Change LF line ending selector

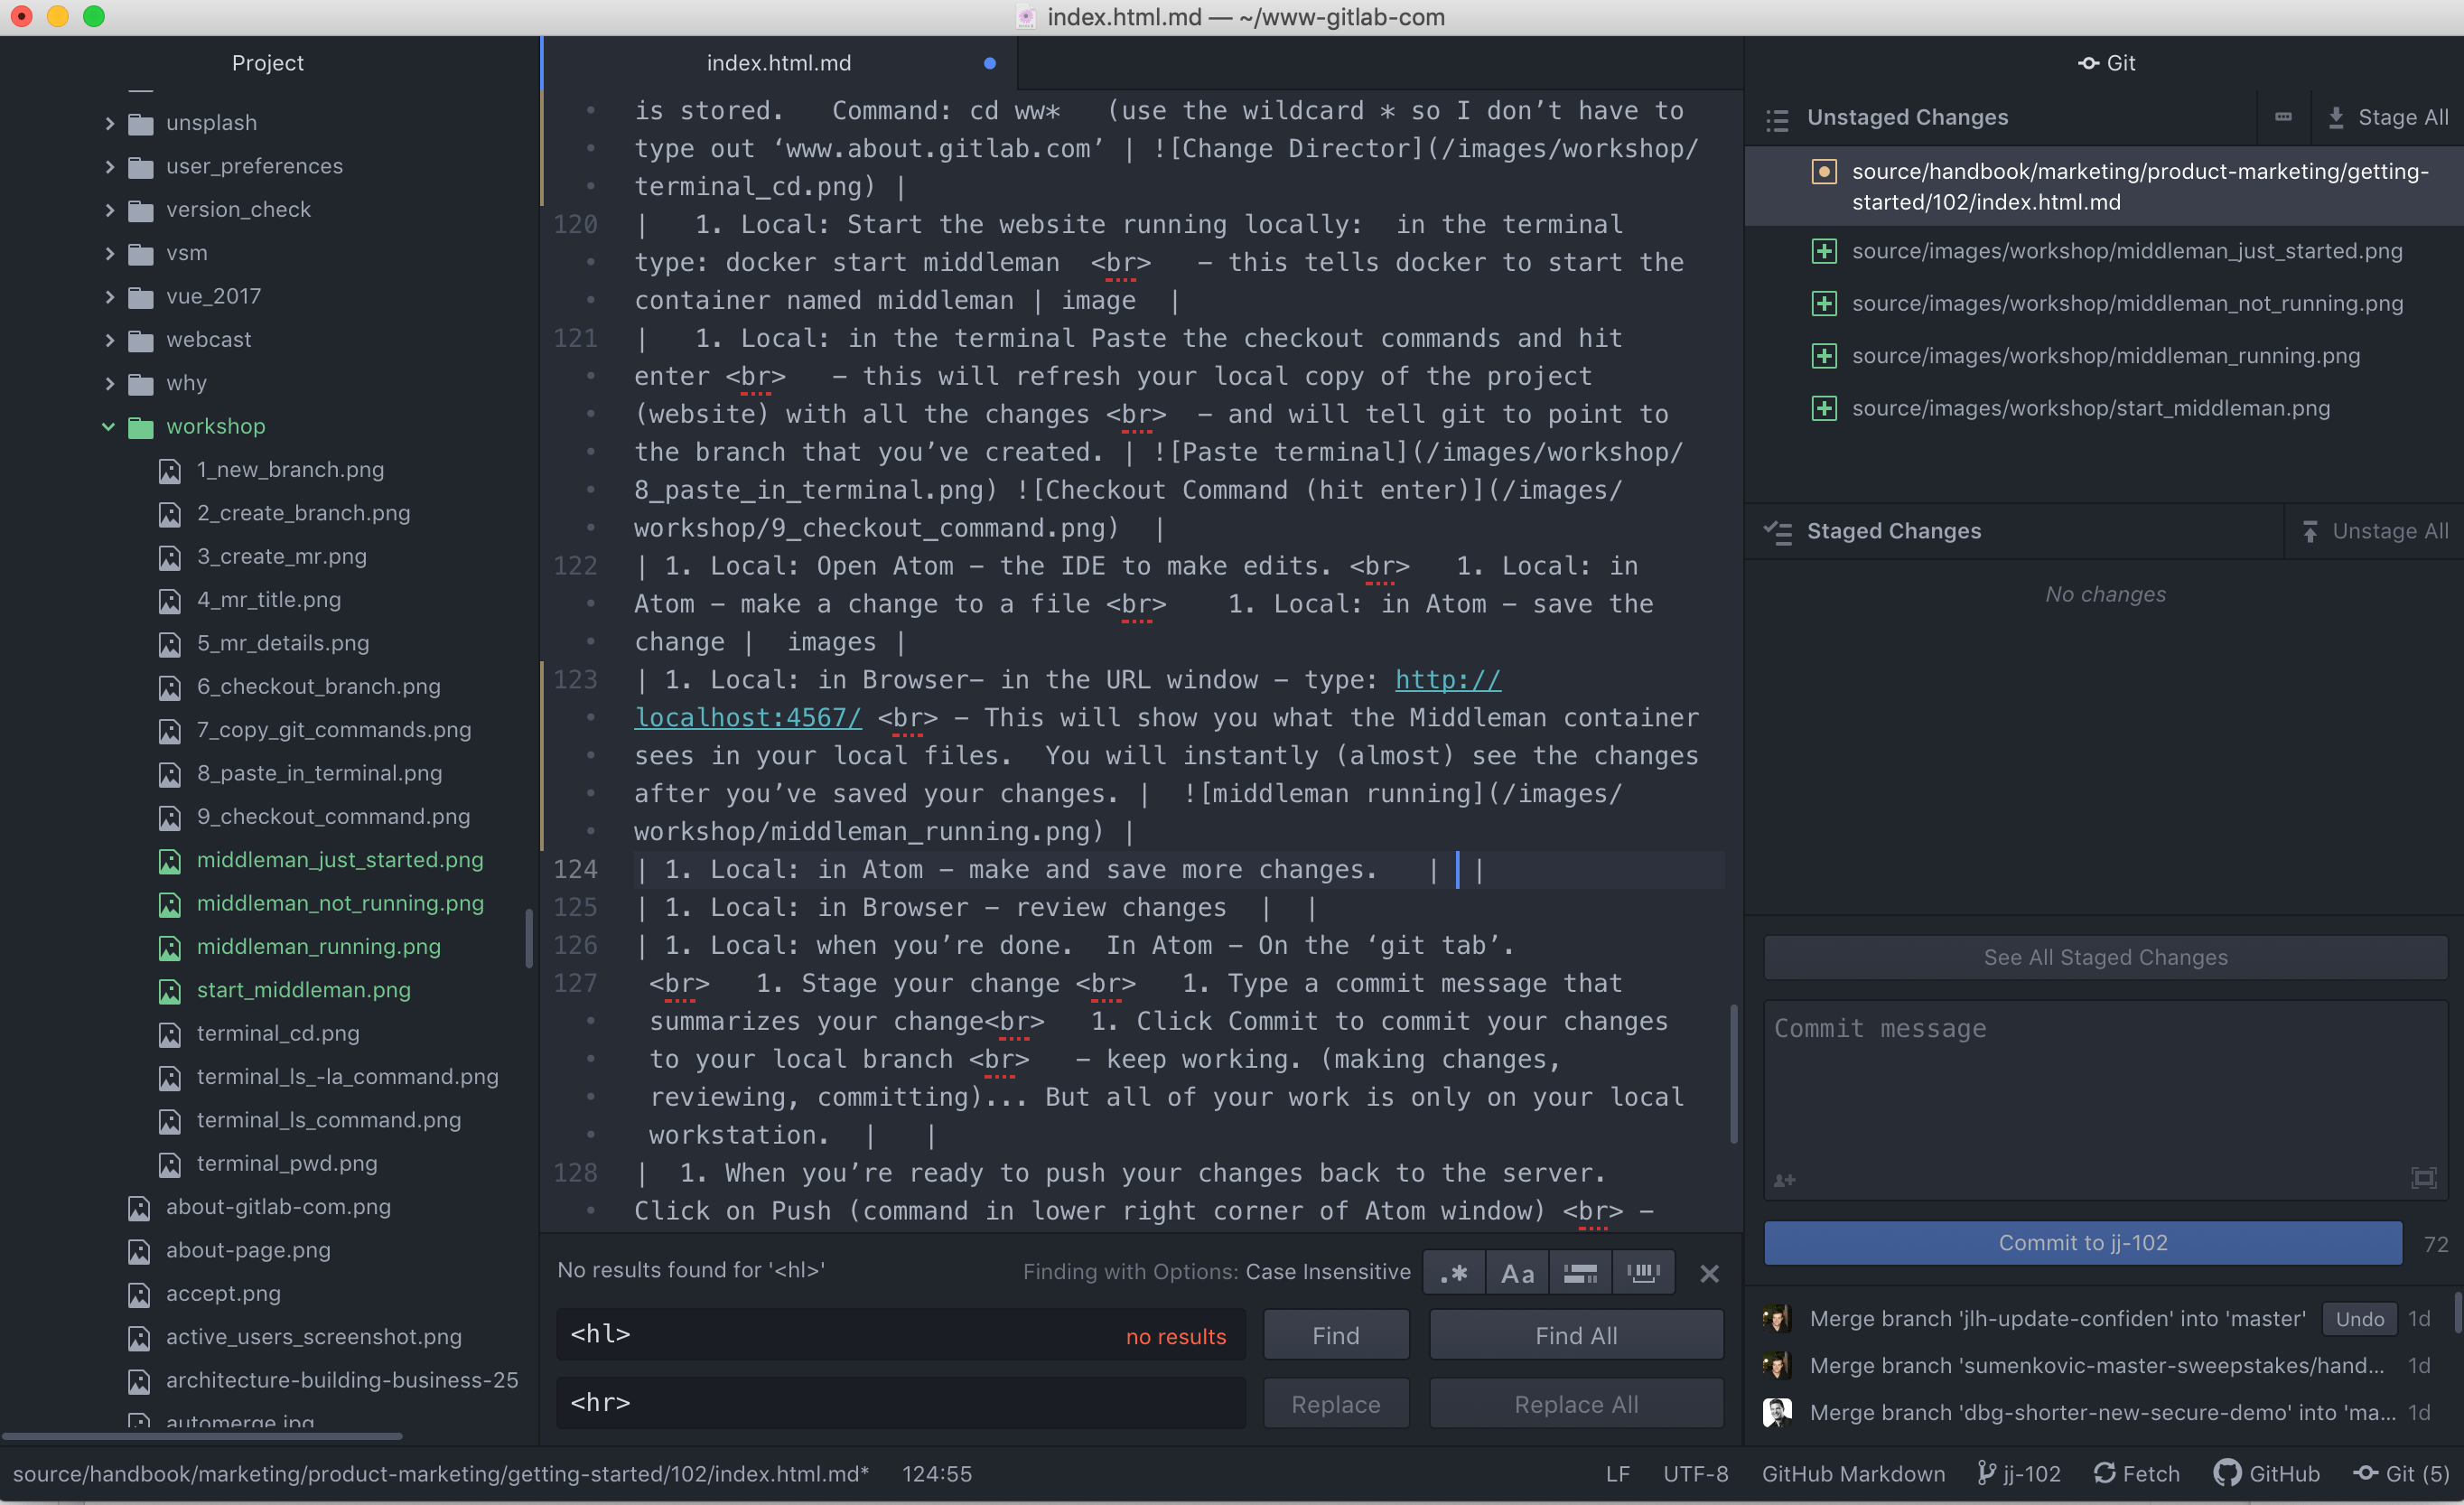pos(1618,1474)
